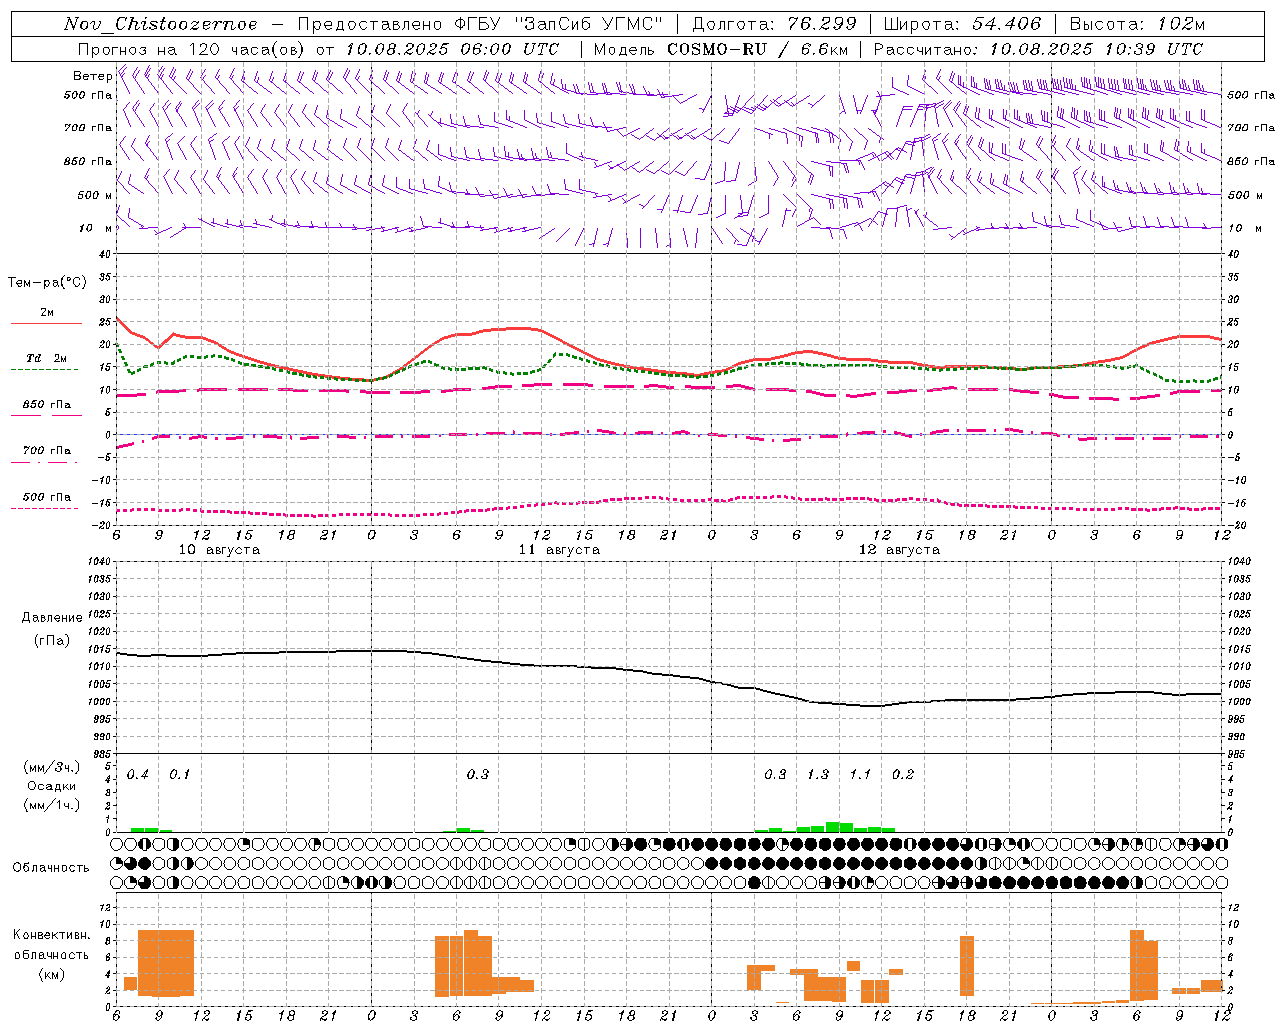Click the 500 м wind level label on the left
1280x1024 pixels.
[95, 195]
